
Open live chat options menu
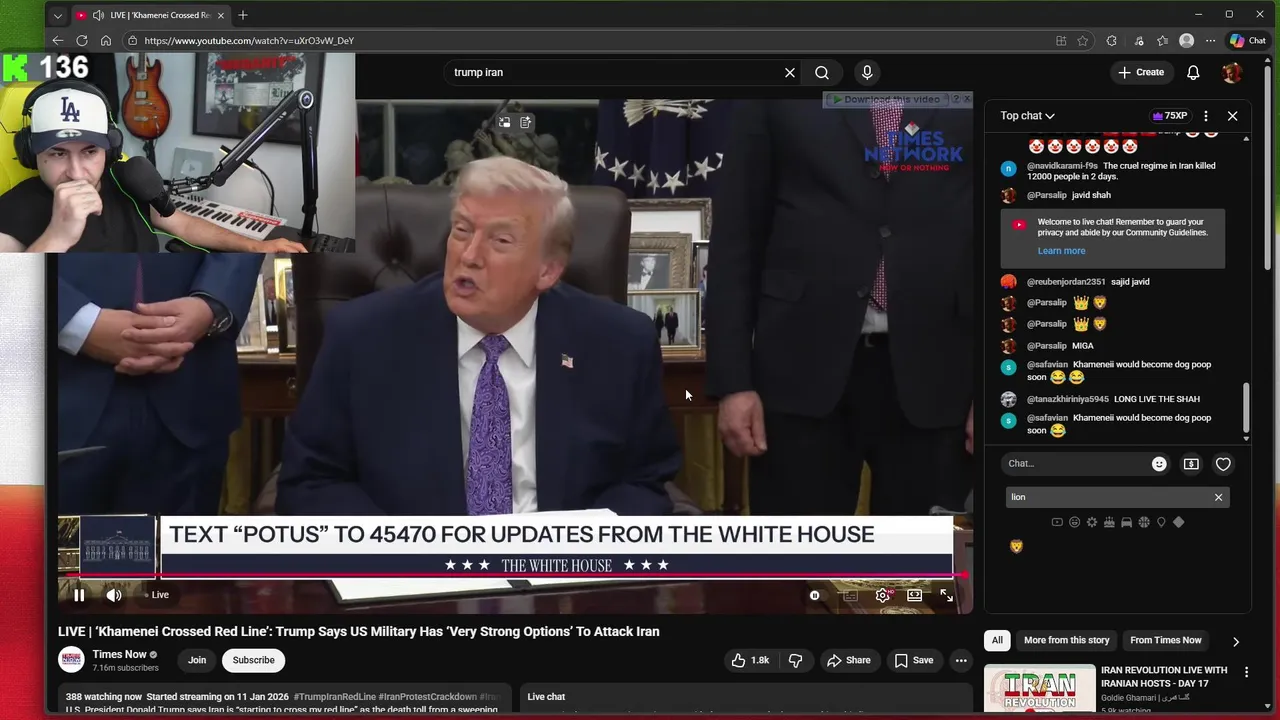tap(1206, 116)
